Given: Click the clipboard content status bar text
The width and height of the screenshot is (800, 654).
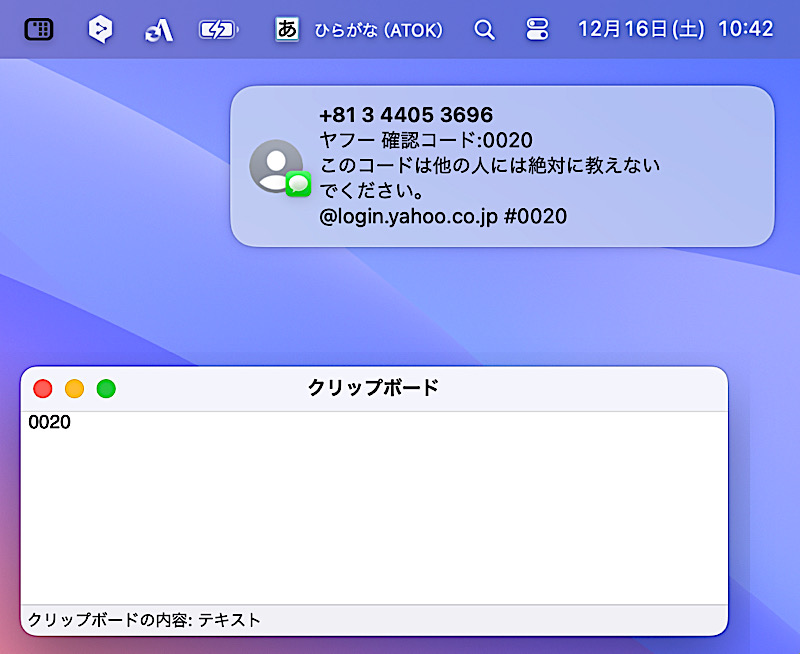Looking at the screenshot, I should (143, 619).
